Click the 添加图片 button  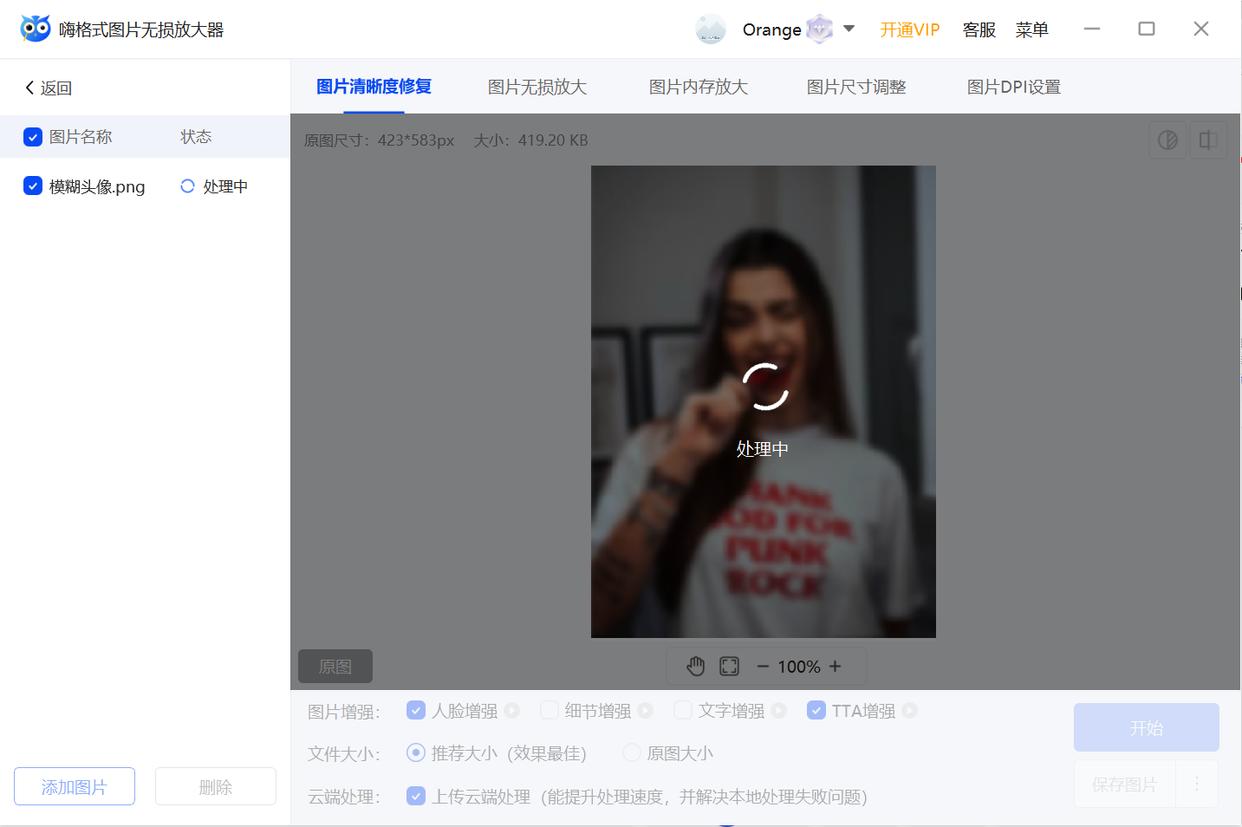[x=74, y=786]
